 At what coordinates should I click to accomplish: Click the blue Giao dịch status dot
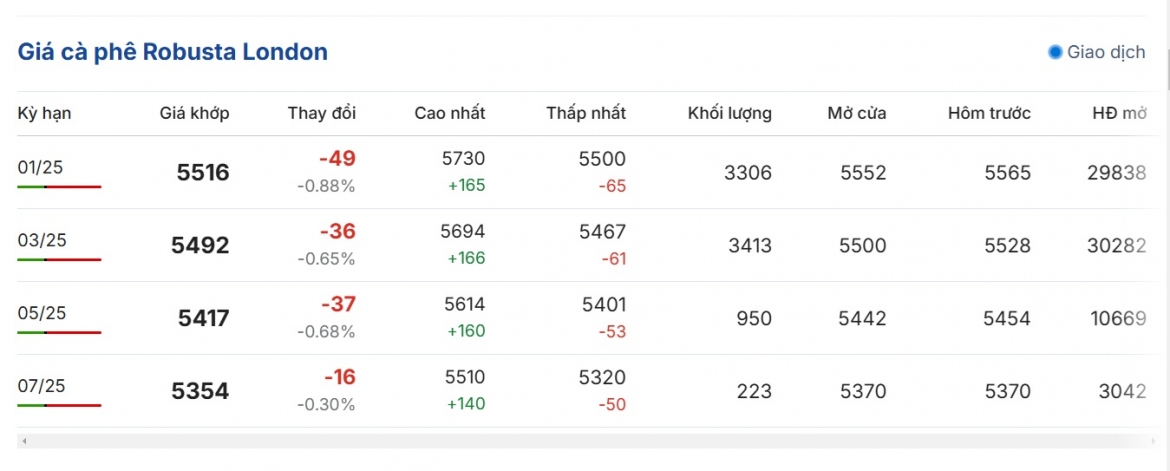[1054, 52]
